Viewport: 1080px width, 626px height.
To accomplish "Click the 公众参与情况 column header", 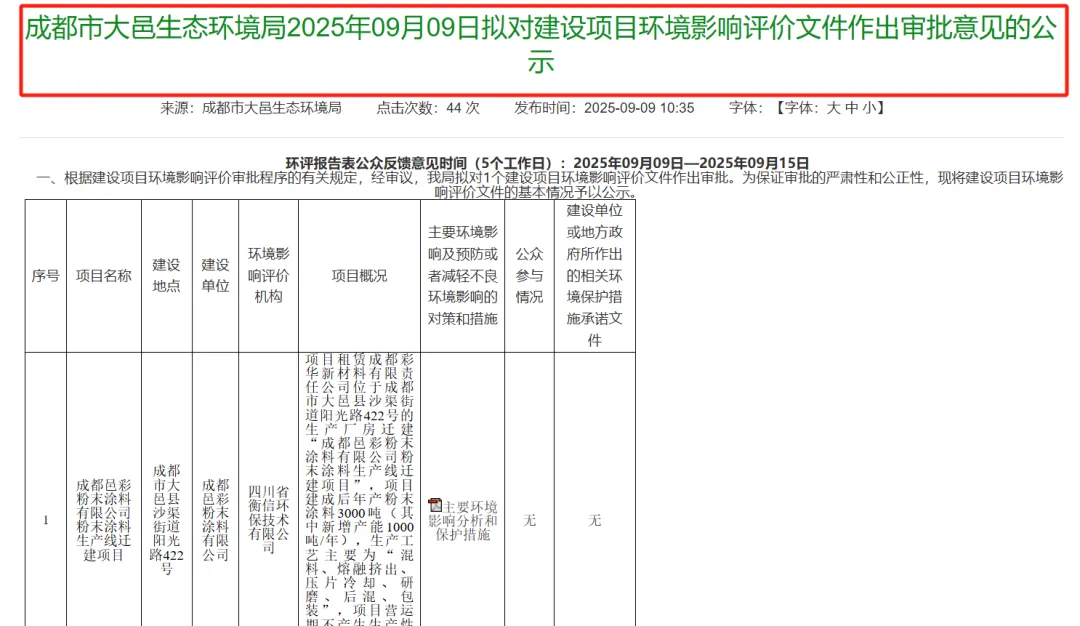I will coord(529,275).
